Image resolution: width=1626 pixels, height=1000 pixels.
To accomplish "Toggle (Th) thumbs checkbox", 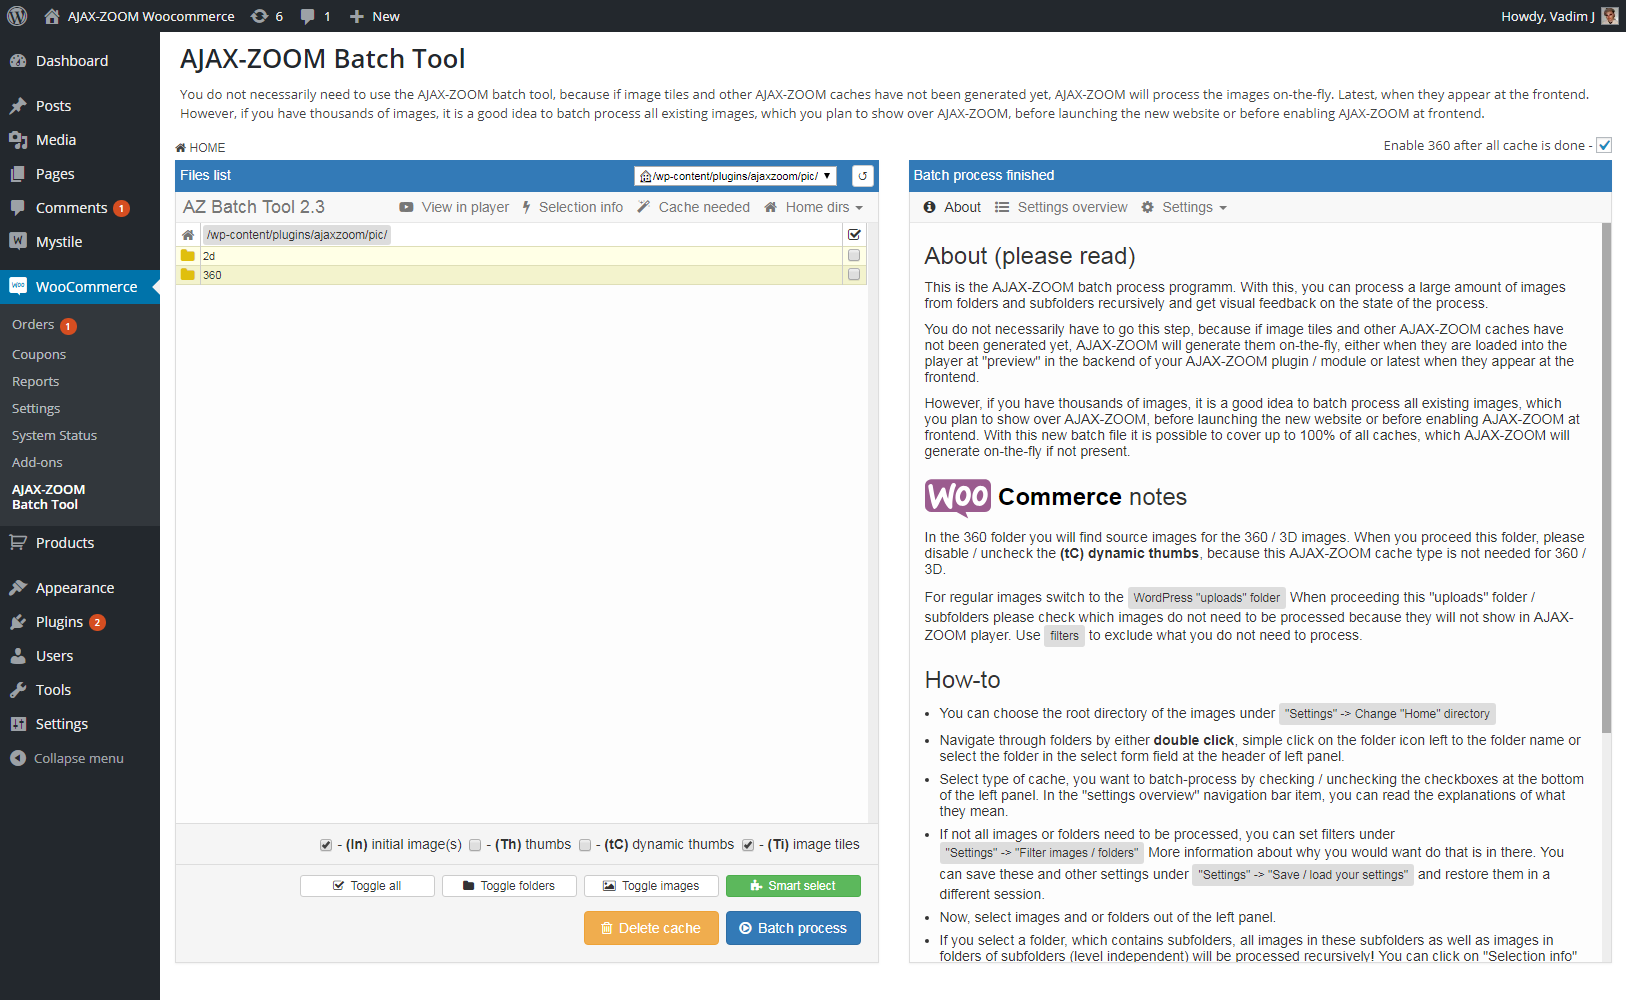I will pyautogui.click(x=475, y=845).
